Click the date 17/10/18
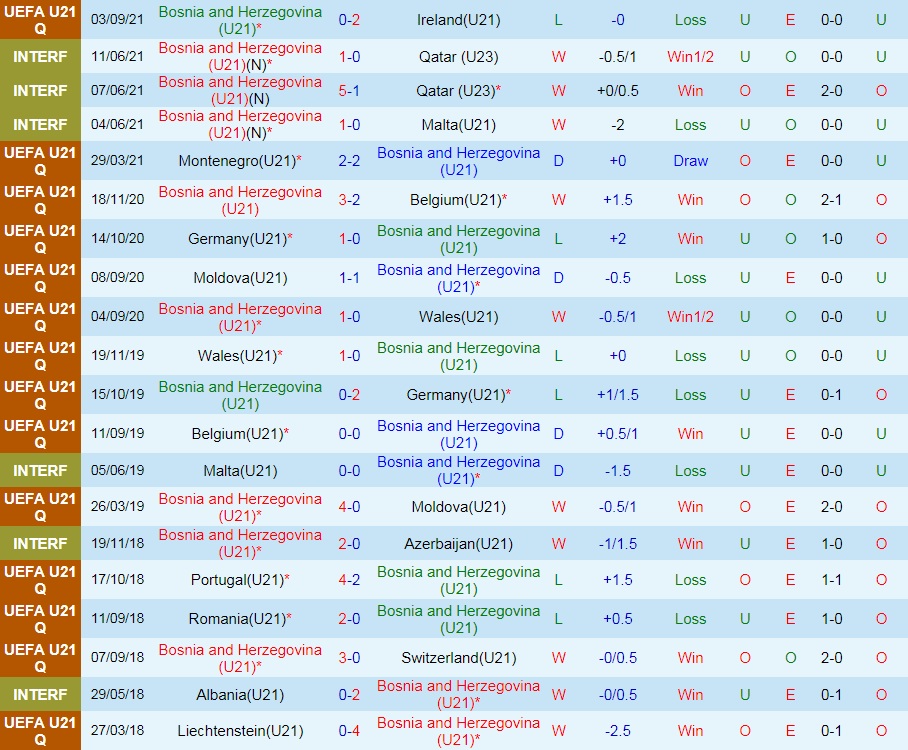908x750 pixels. click(x=118, y=580)
